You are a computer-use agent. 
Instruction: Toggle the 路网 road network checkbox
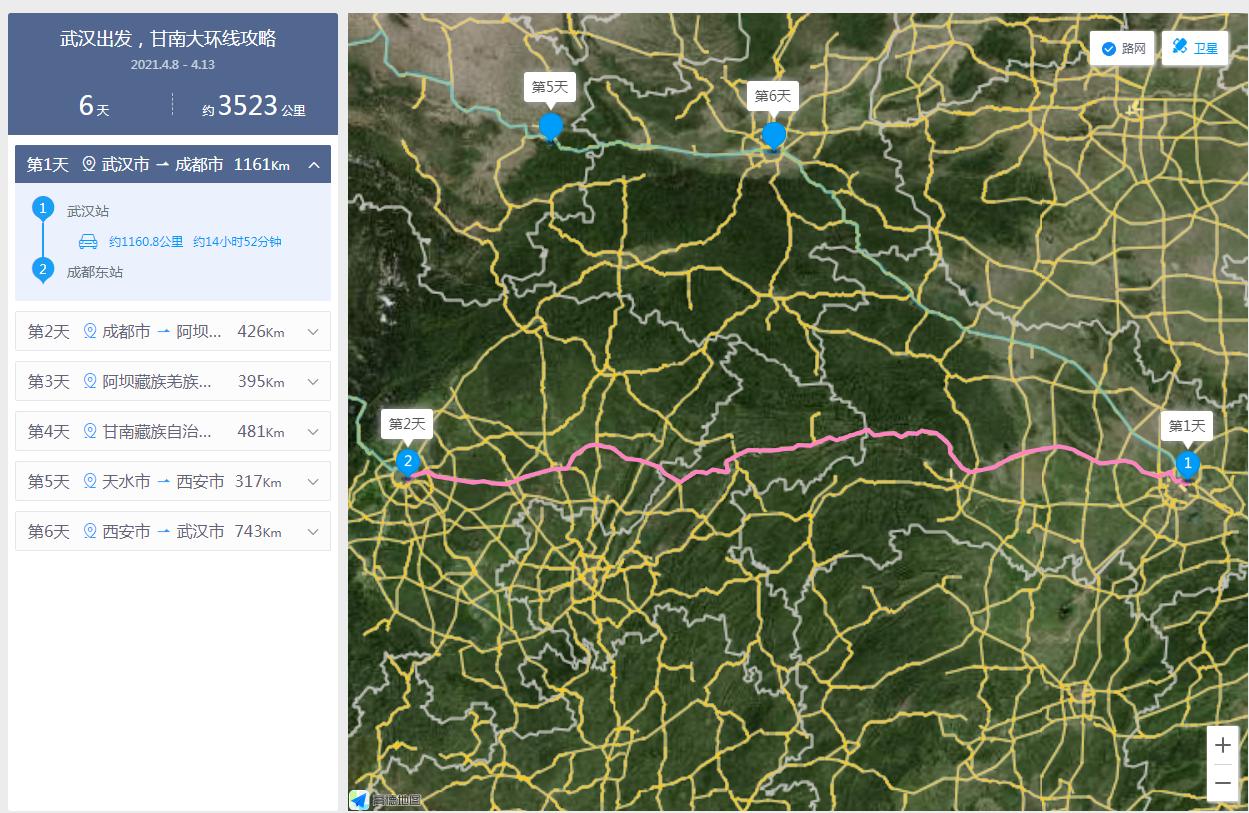click(x=1123, y=49)
